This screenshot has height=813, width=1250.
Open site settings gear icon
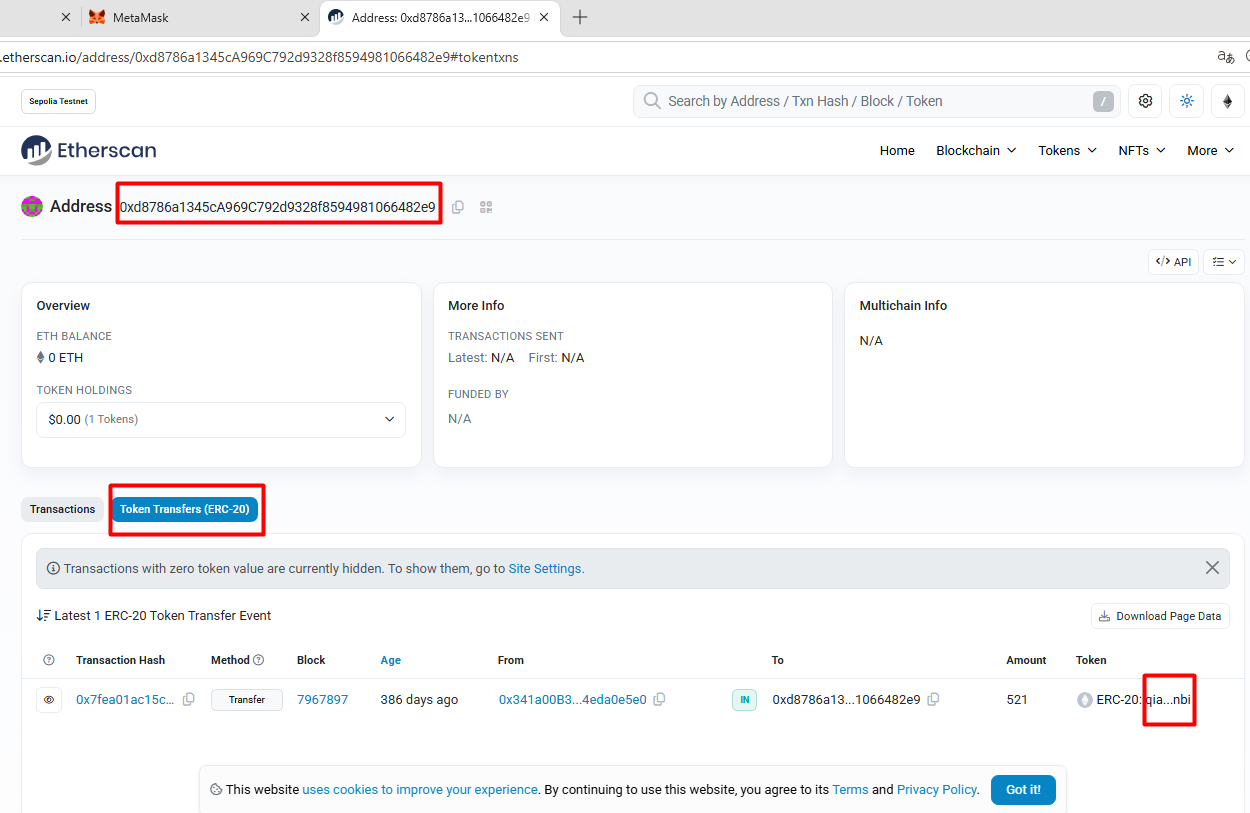1145,101
